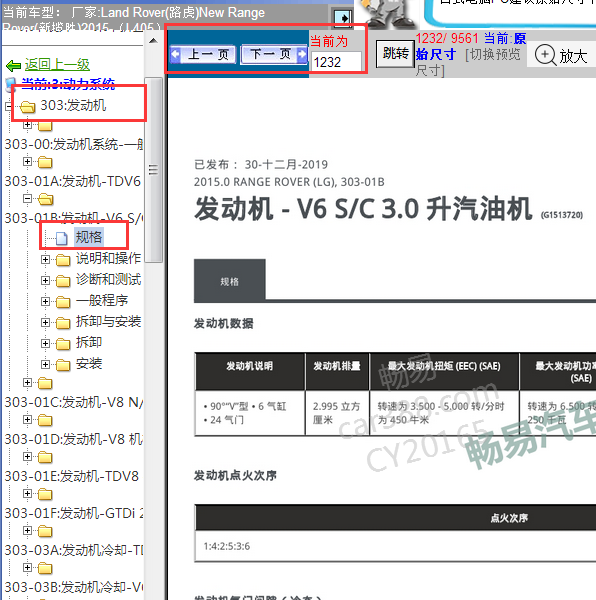Click the 安装 folder icon
Viewport: 596px width, 600px height.
pyautogui.click(x=63, y=365)
